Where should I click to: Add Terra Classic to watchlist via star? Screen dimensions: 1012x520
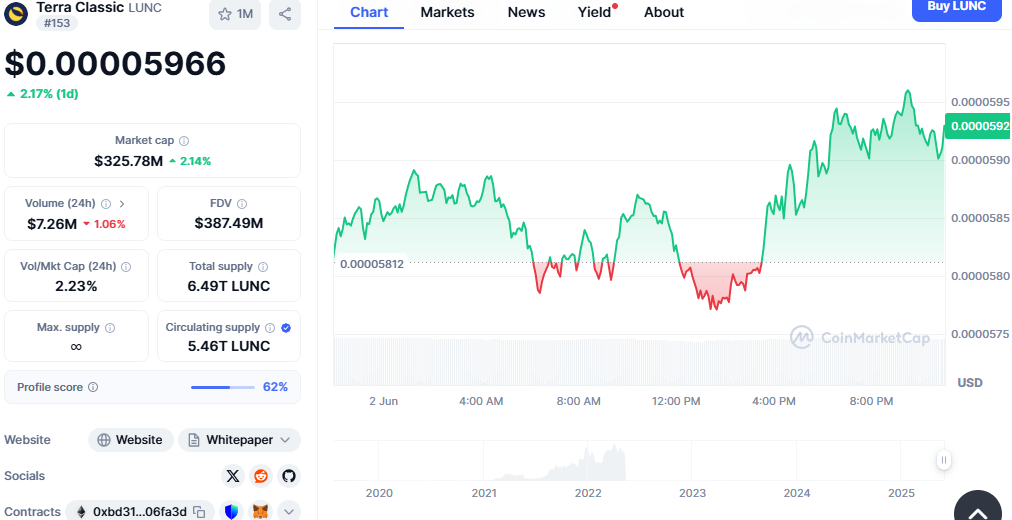[x=235, y=14]
